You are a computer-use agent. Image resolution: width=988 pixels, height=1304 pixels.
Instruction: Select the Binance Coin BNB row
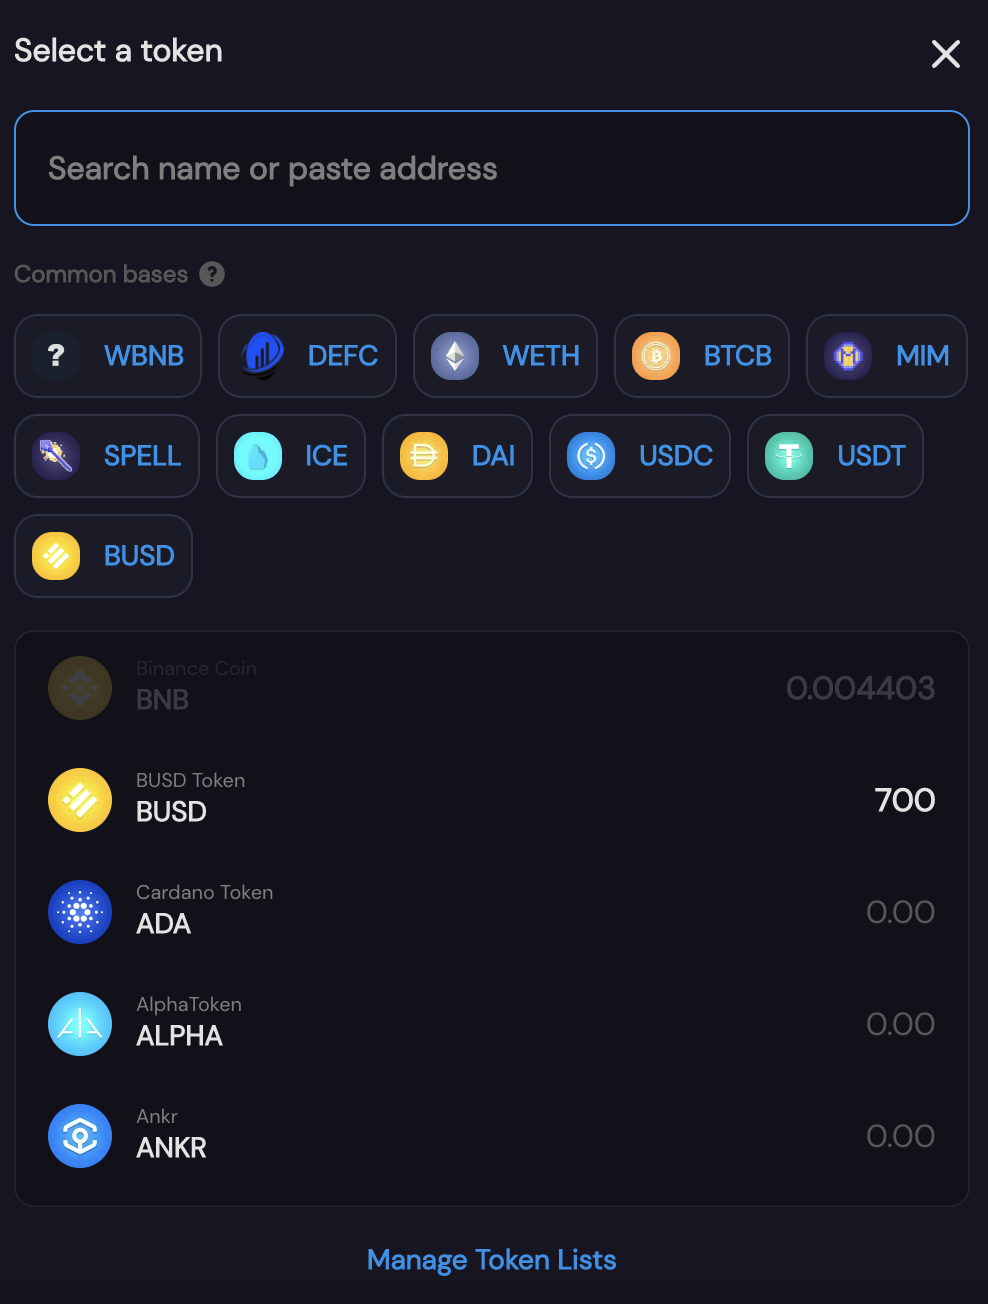click(491, 688)
